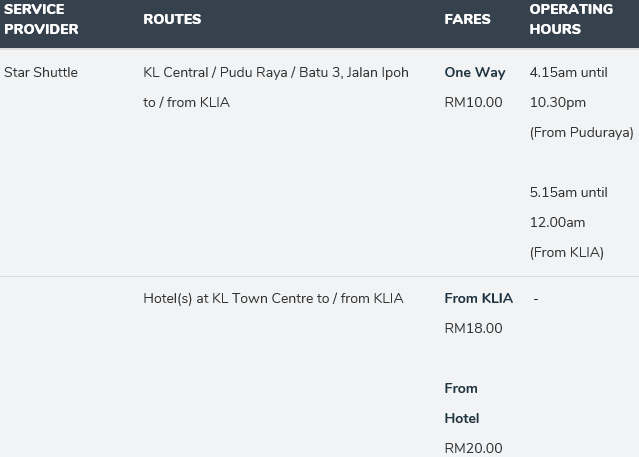Click the RM10.00 fare amount
Screen dimensions: 639x457
(473, 102)
